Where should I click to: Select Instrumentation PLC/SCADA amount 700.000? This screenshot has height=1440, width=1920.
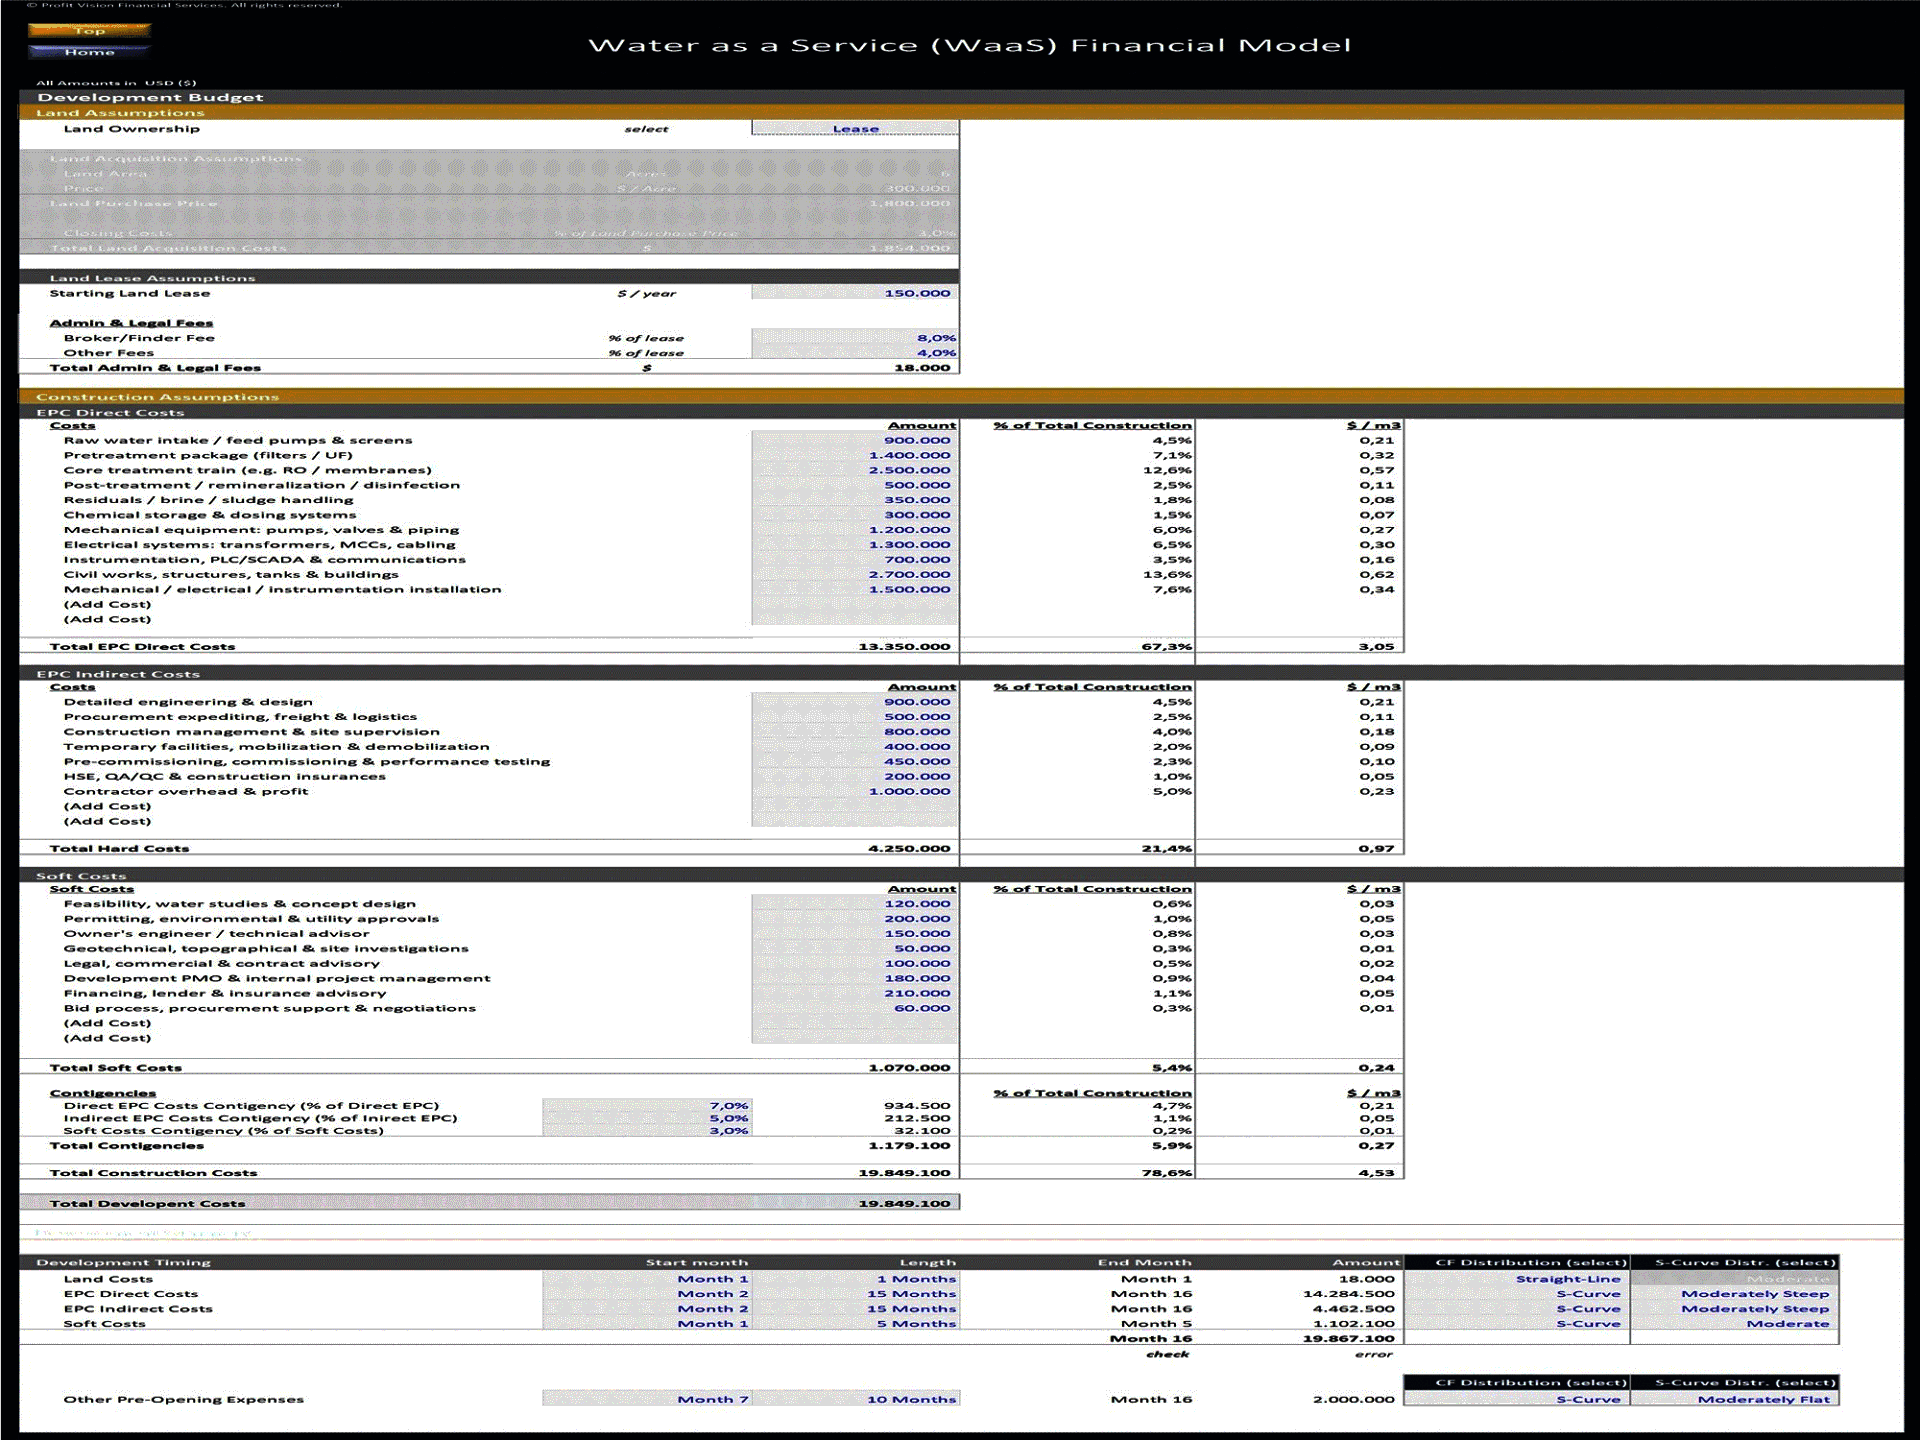855,560
